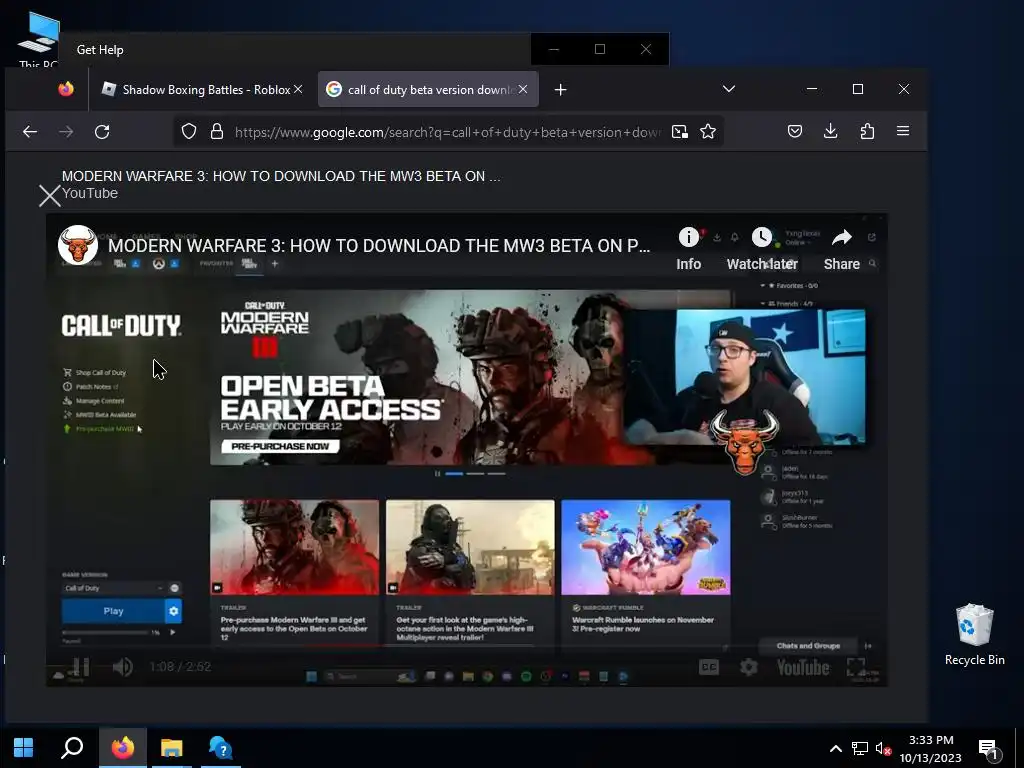The image size is (1024, 768).
Task: Add video to Watch later
Action: point(762,249)
